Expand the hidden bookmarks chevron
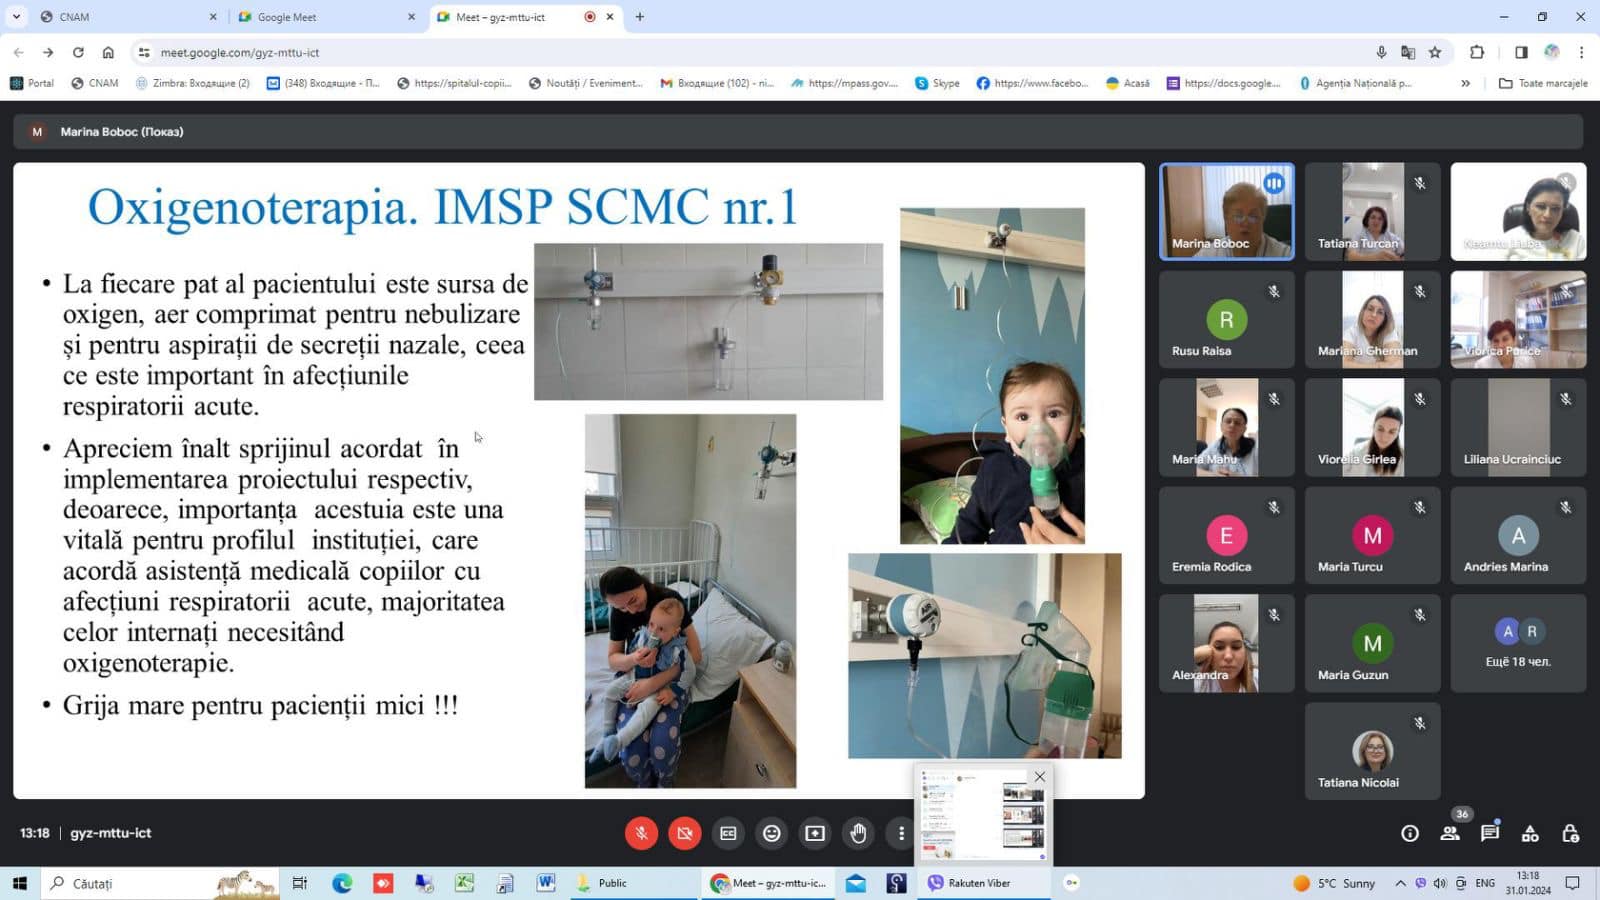1600x900 pixels. (1465, 83)
